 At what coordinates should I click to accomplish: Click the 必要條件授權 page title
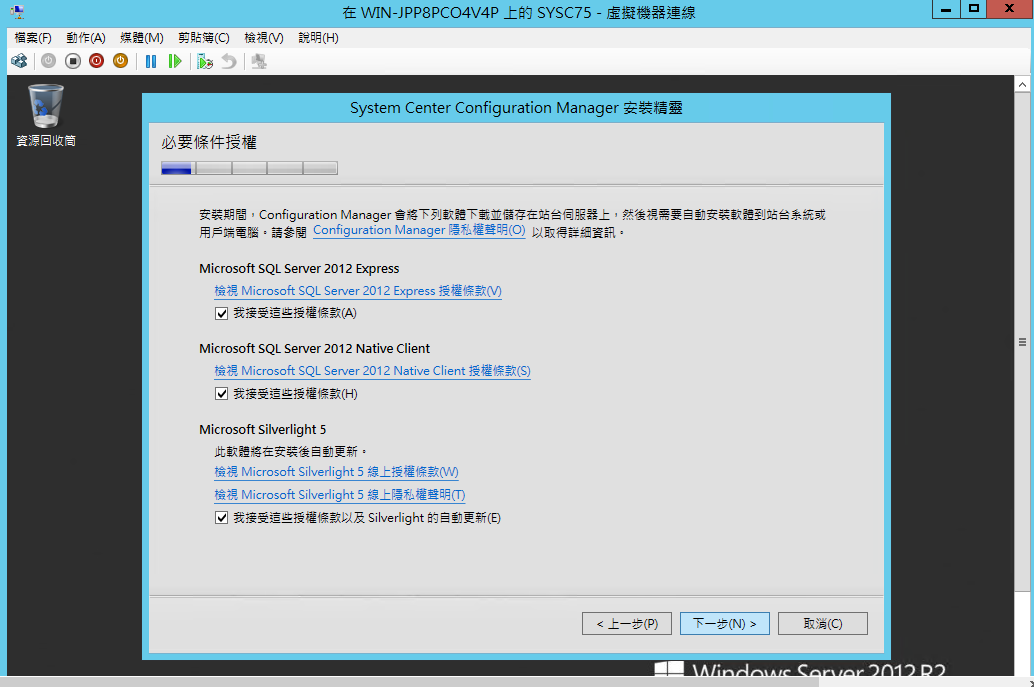tap(209, 142)
